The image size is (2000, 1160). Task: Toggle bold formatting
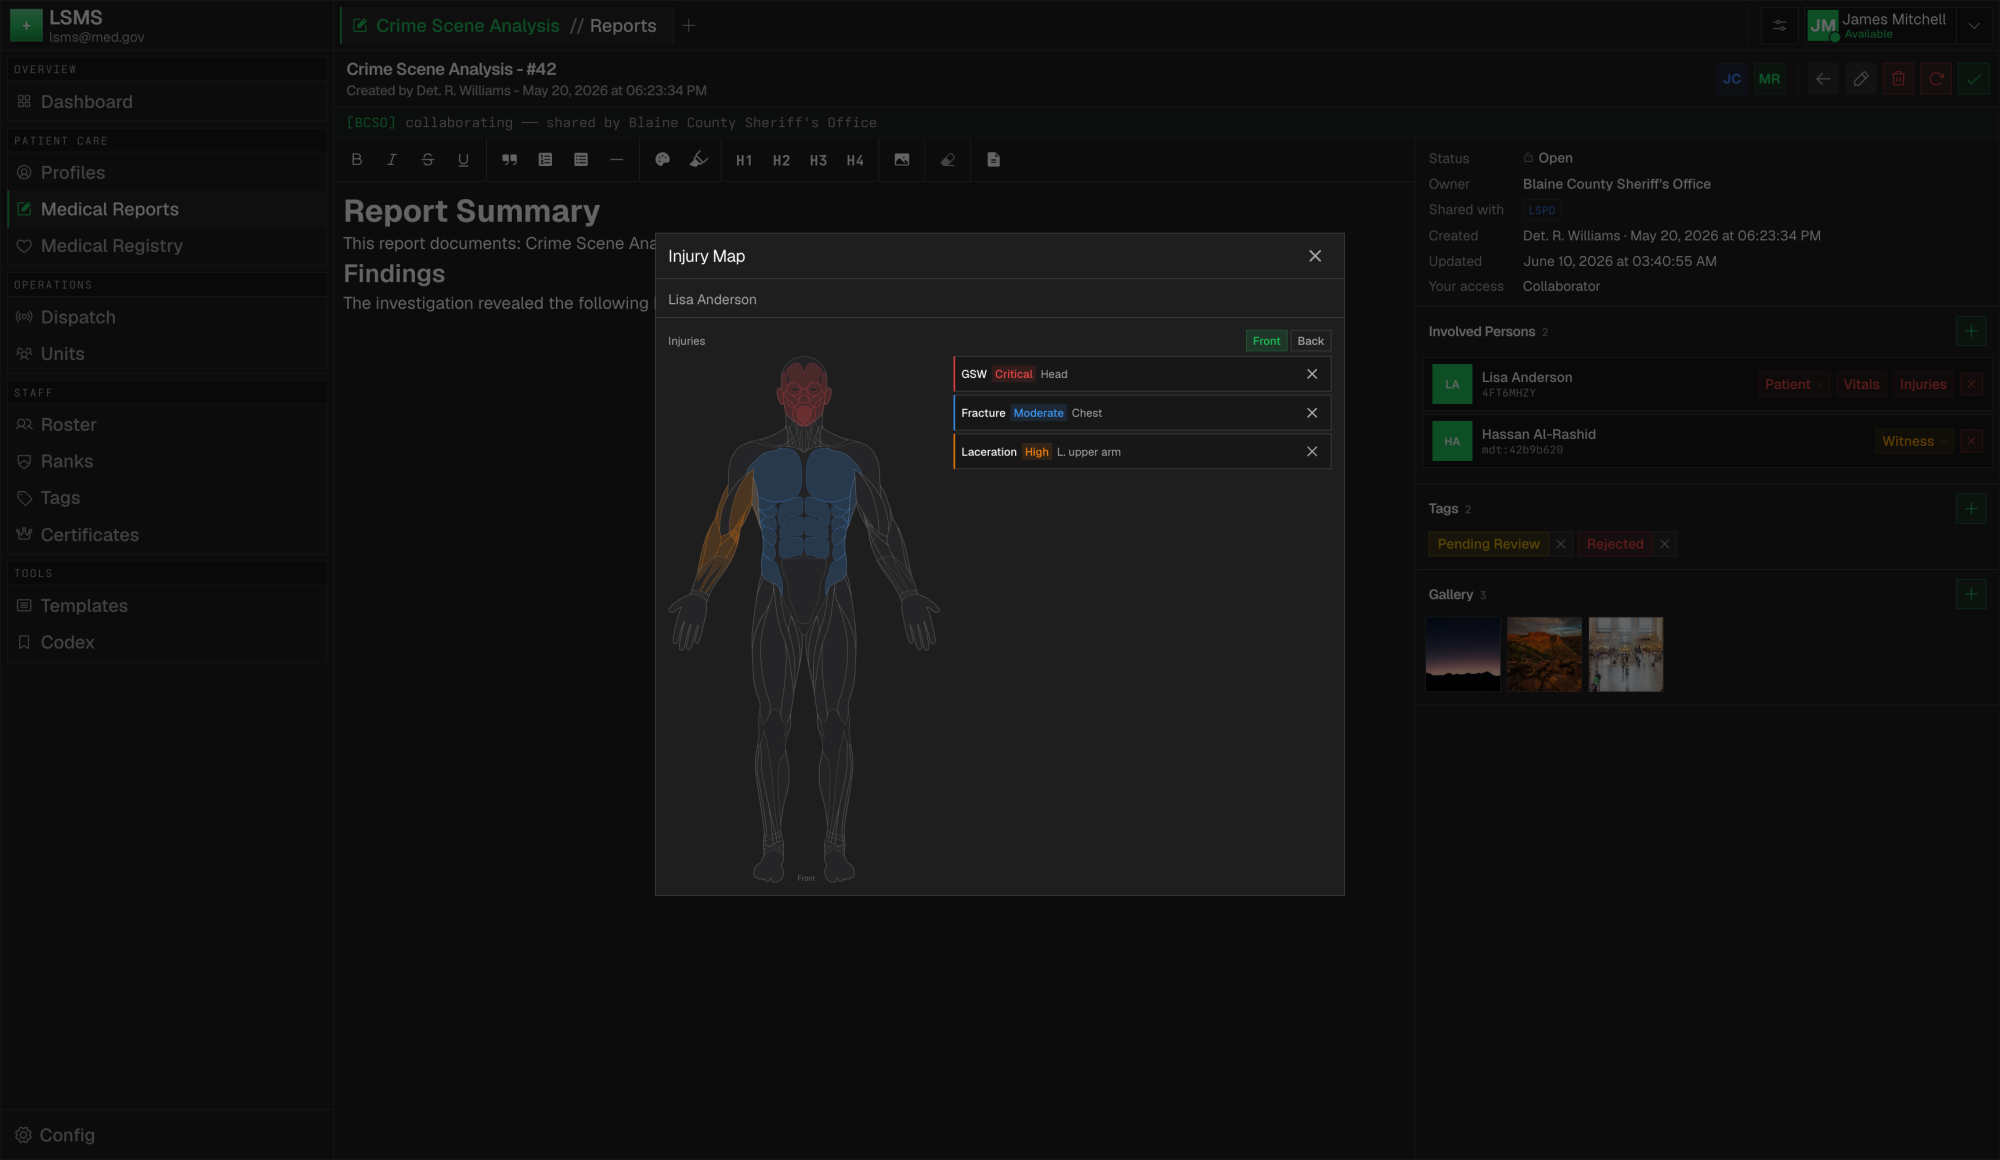click(356, 160)
